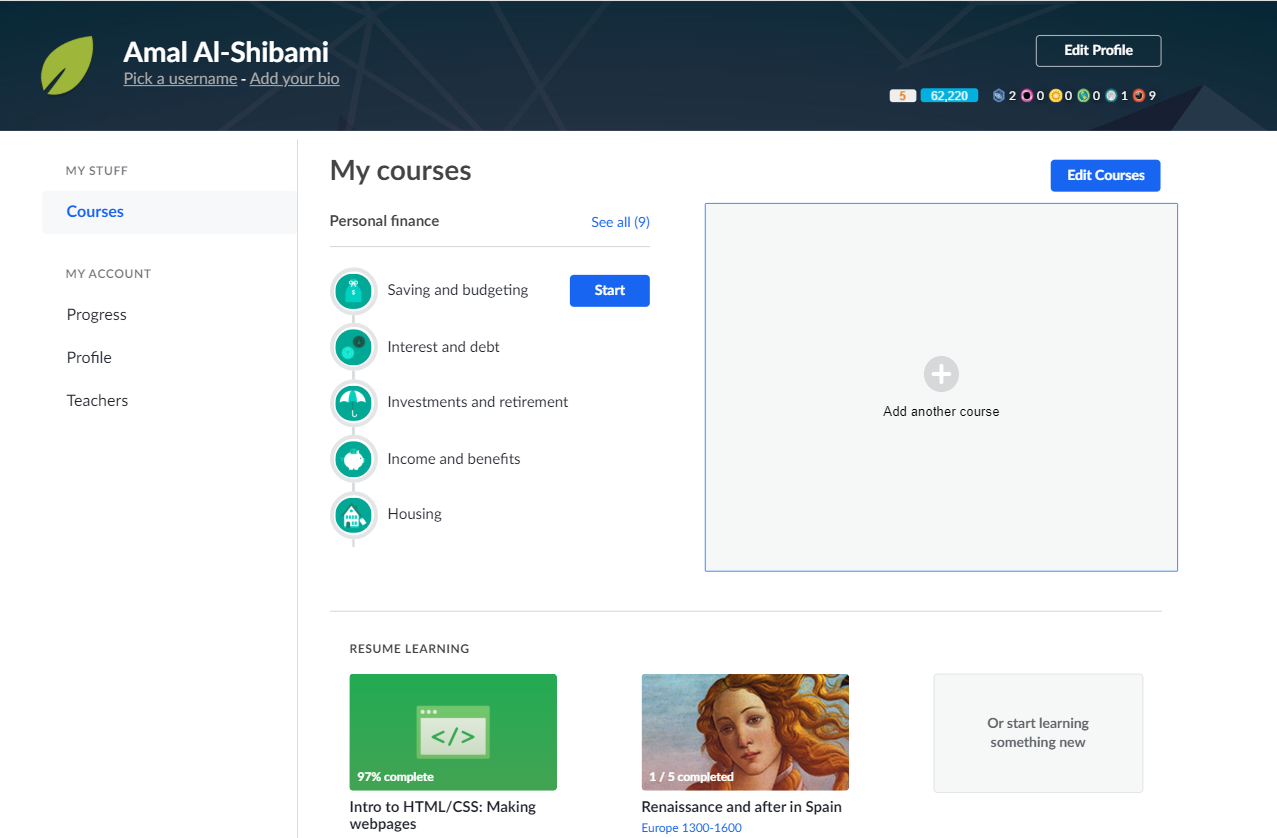Click the Sun badge icon

coord(1055,96)
